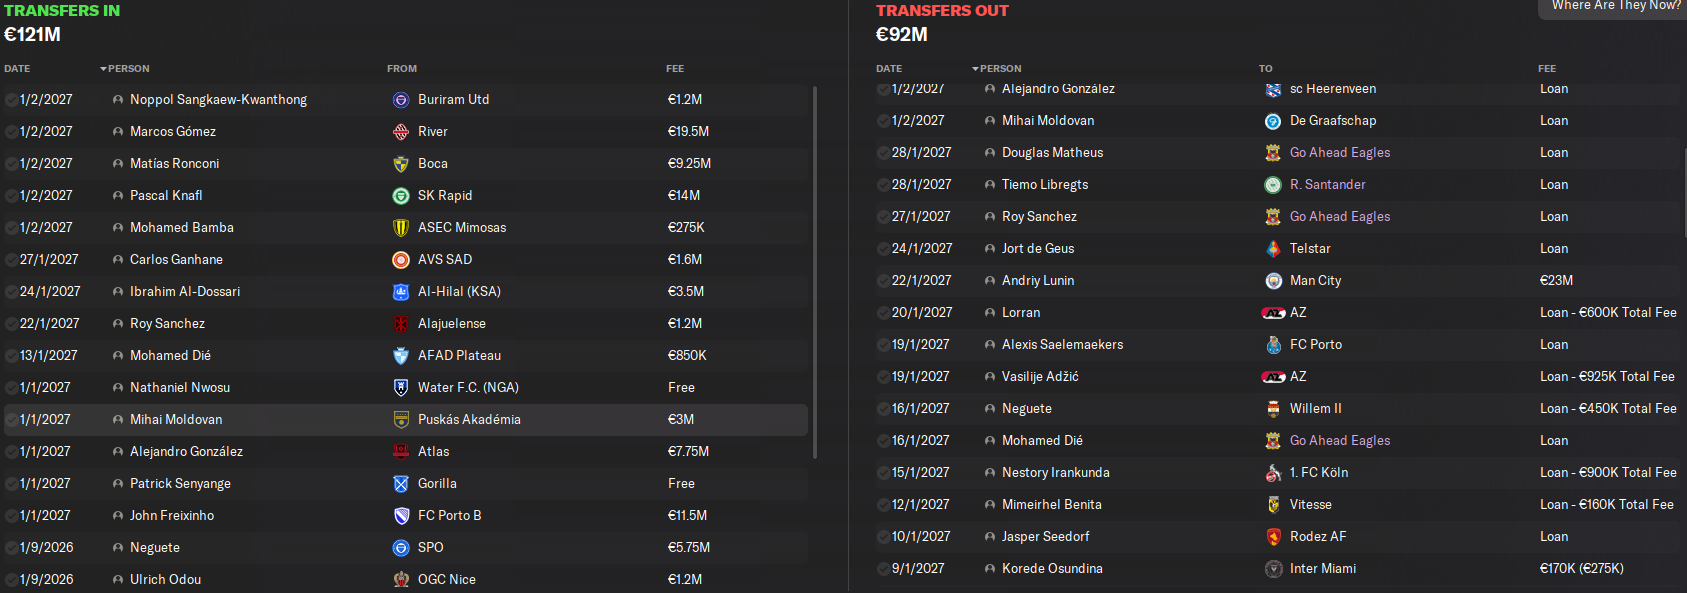
Task: Click the River club crest icon
Action: (401, 132)
